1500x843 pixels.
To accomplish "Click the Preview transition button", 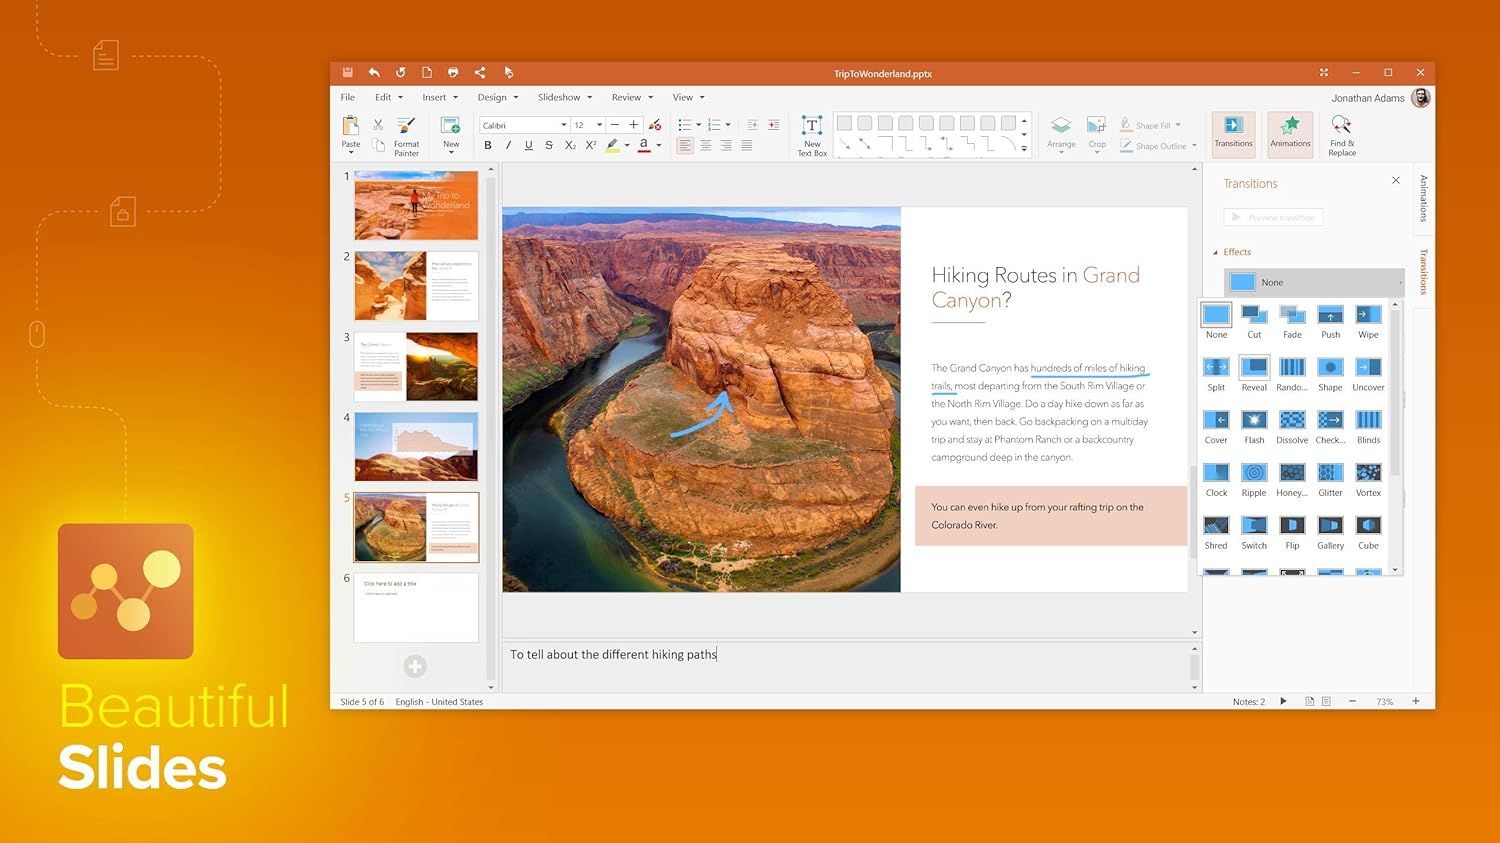I will point(1273,217).
